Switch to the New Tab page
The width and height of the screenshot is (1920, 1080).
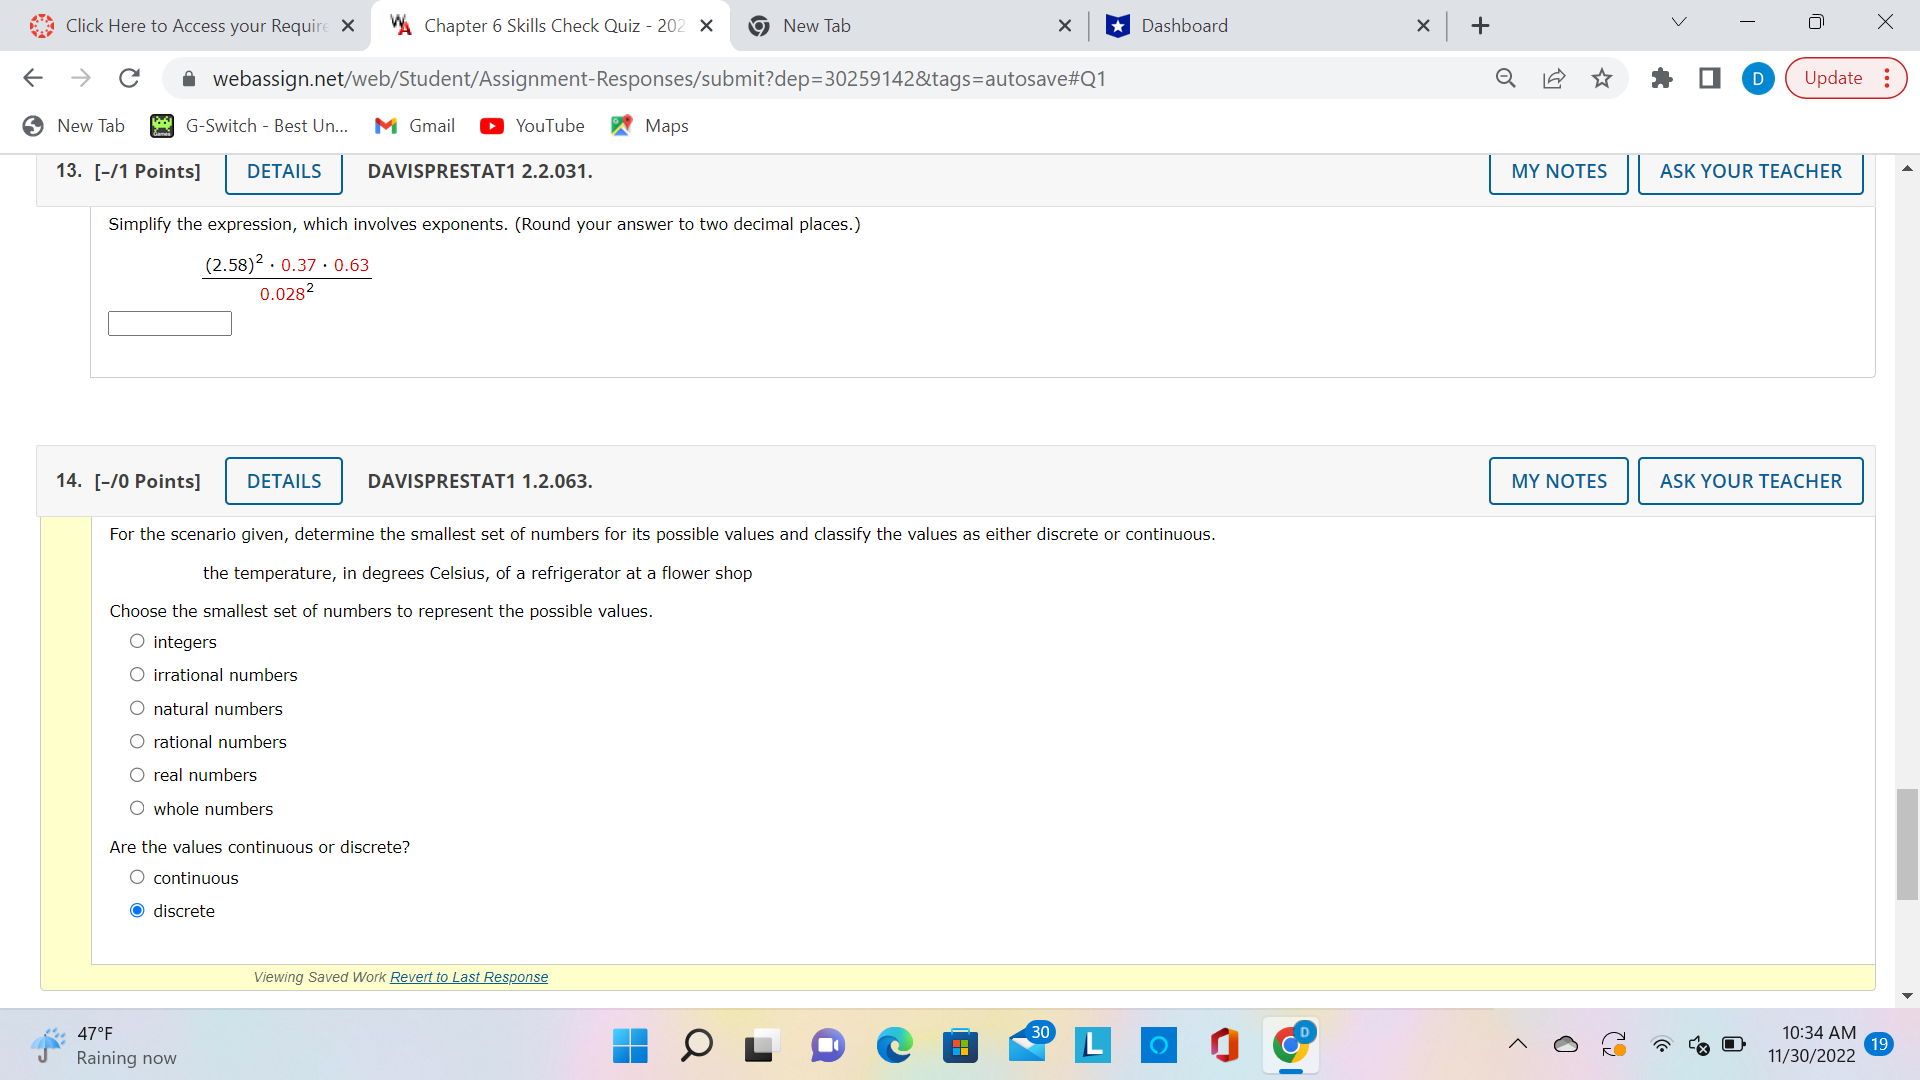coord(820,25)
